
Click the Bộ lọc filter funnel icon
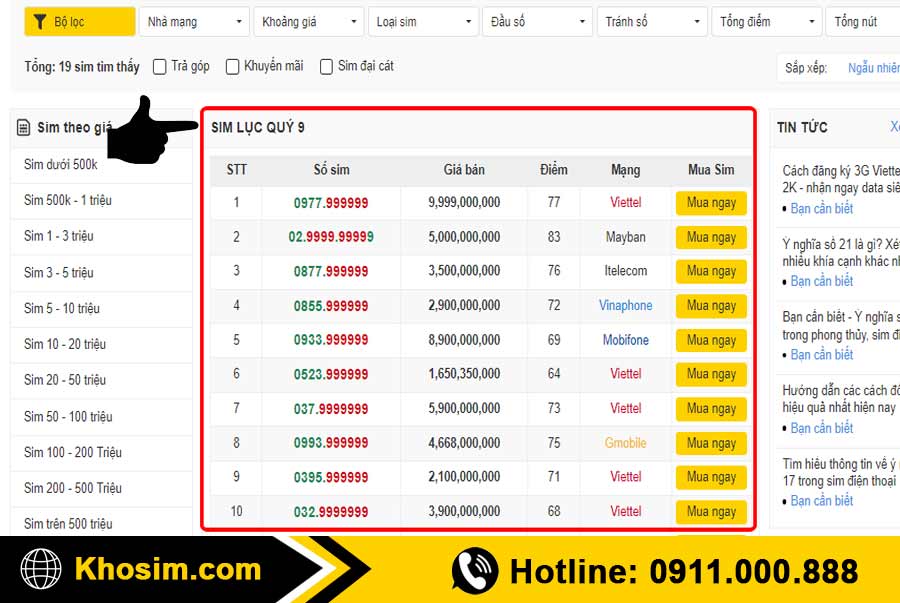41,21
